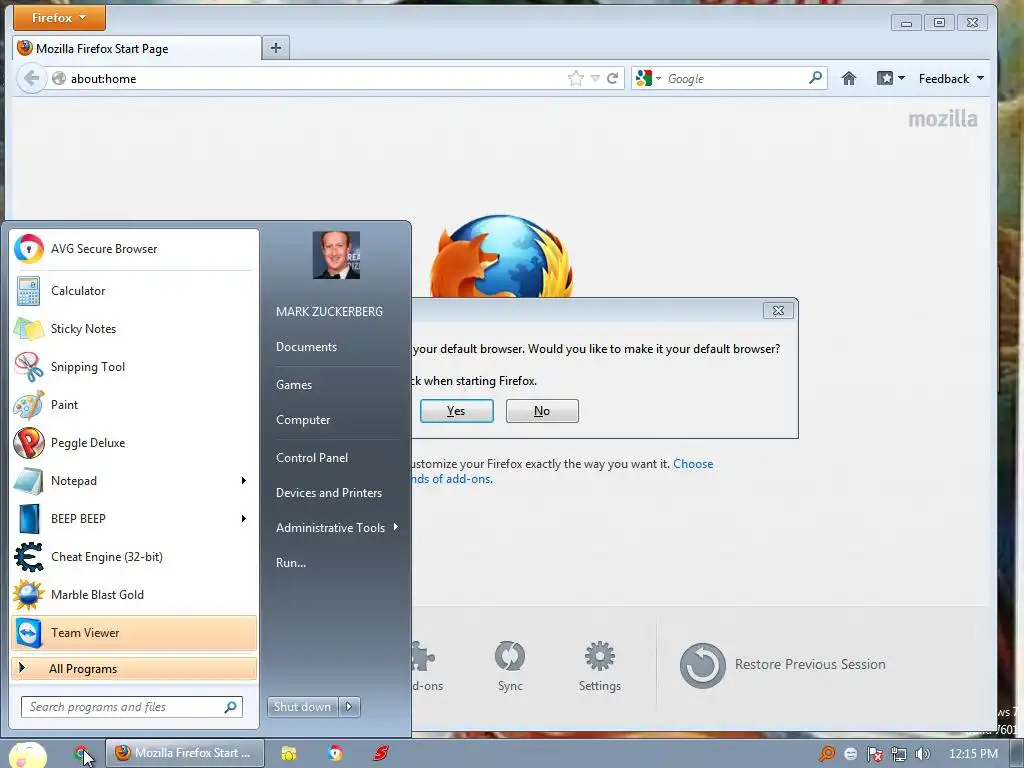1024x768 pixels.
Task: Open Control Panel
Action: (312, 458)
